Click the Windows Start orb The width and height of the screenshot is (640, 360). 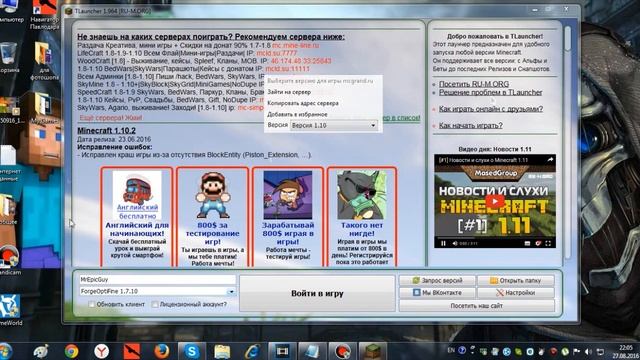(6, 351)
